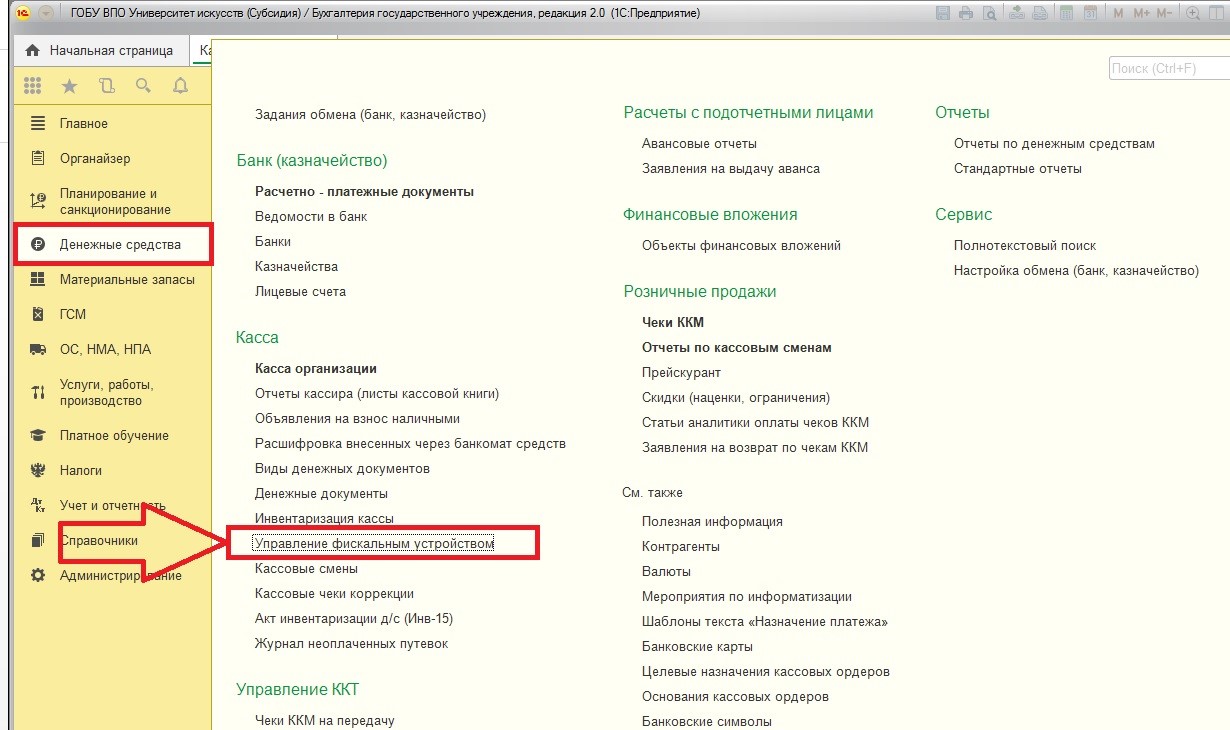1230x730 pixels.
Task: Click in the Поиск (Ctrl+F) search field
Action: [1168, 68]
